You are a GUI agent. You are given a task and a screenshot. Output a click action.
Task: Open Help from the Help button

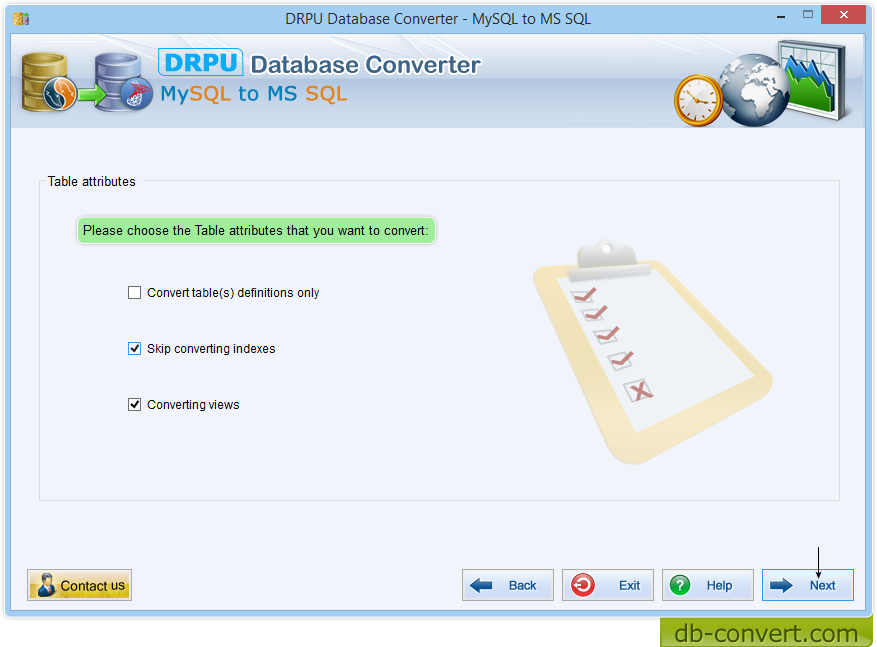tap(707, 585)
